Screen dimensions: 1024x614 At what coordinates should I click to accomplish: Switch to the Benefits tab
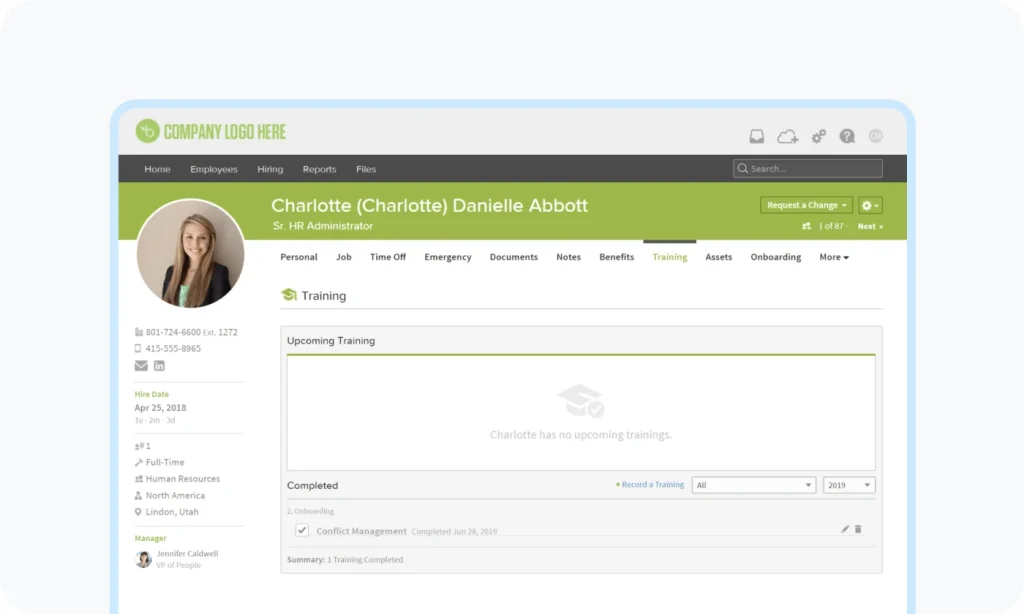point(616,257)
